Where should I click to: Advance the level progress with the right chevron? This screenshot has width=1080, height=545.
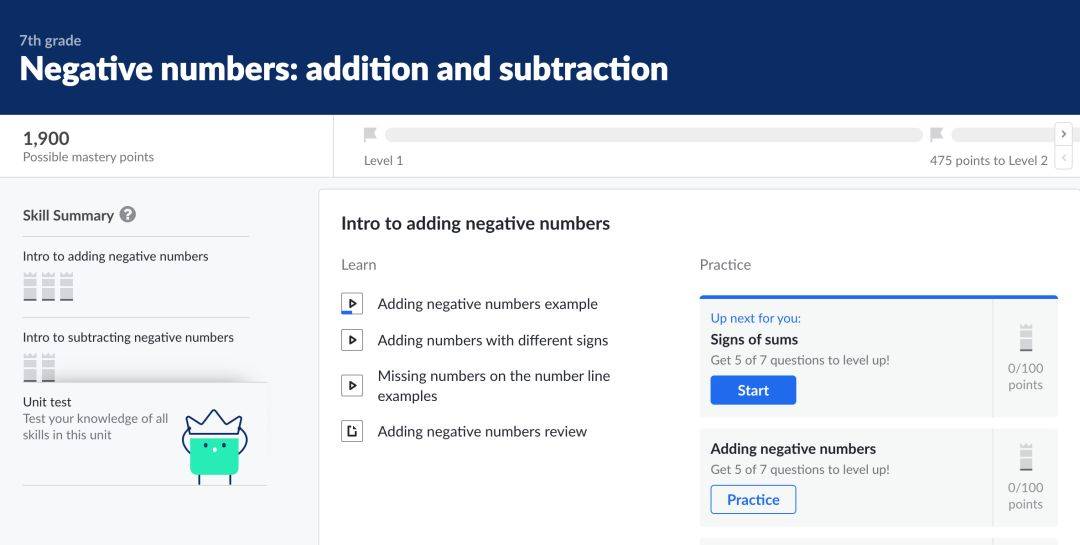coord(1063,134)
